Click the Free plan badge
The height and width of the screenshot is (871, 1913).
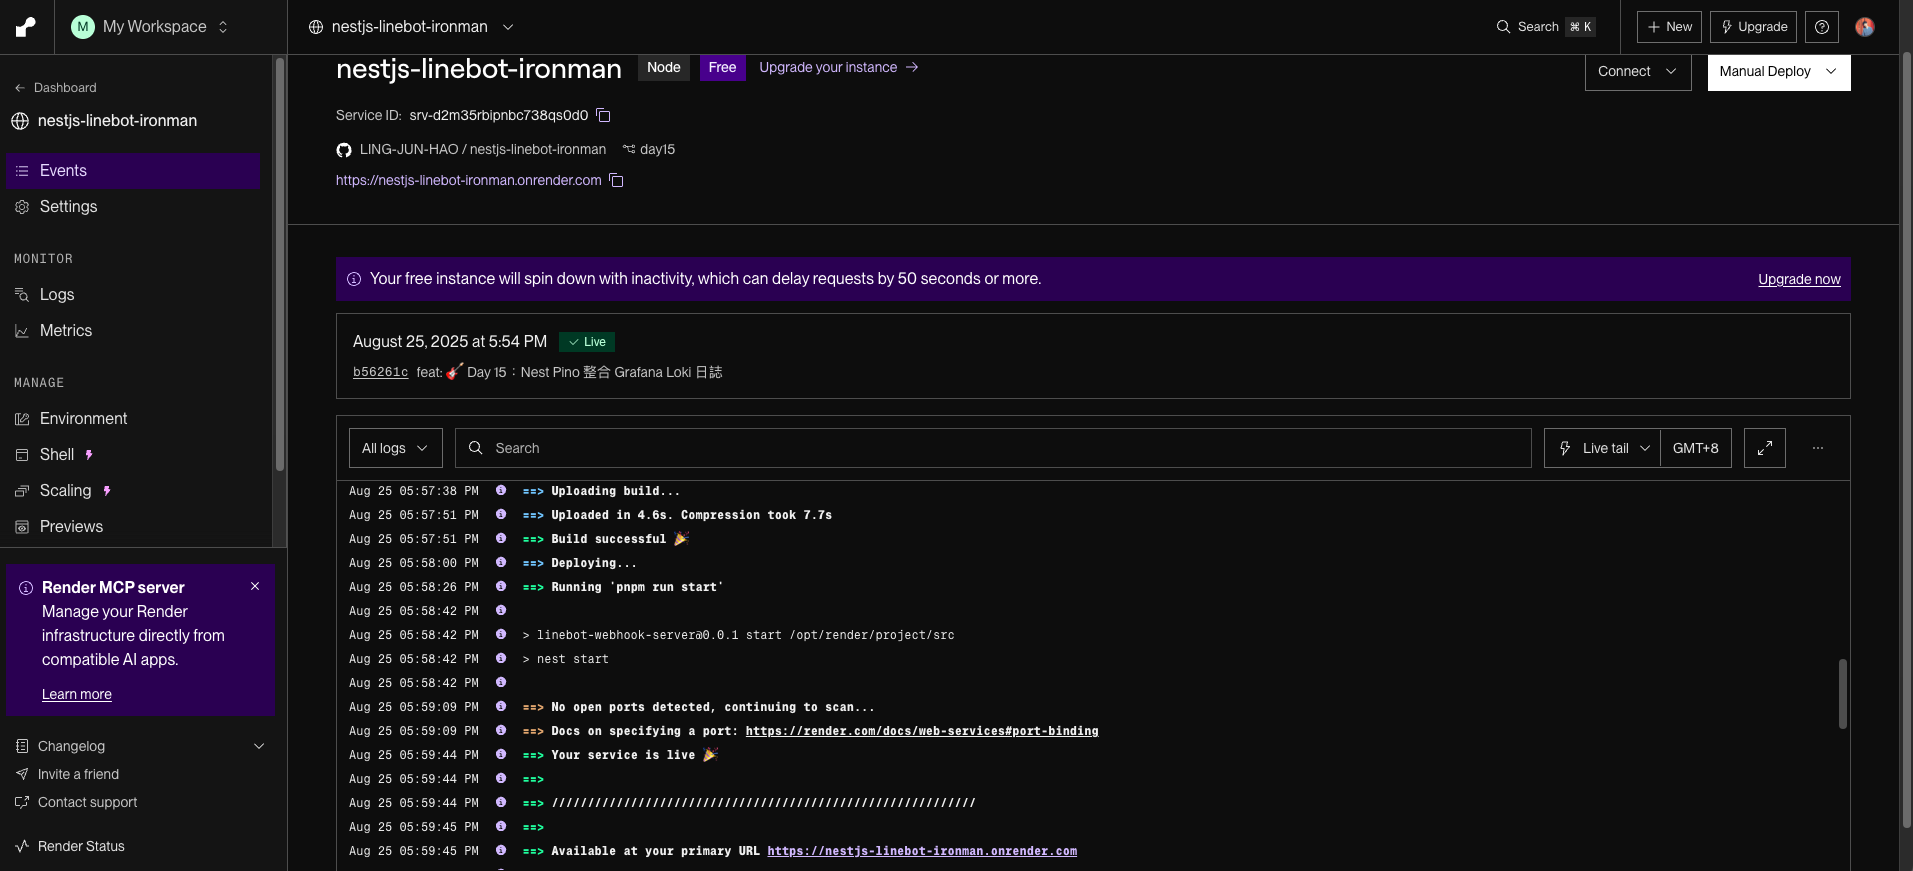722,68
